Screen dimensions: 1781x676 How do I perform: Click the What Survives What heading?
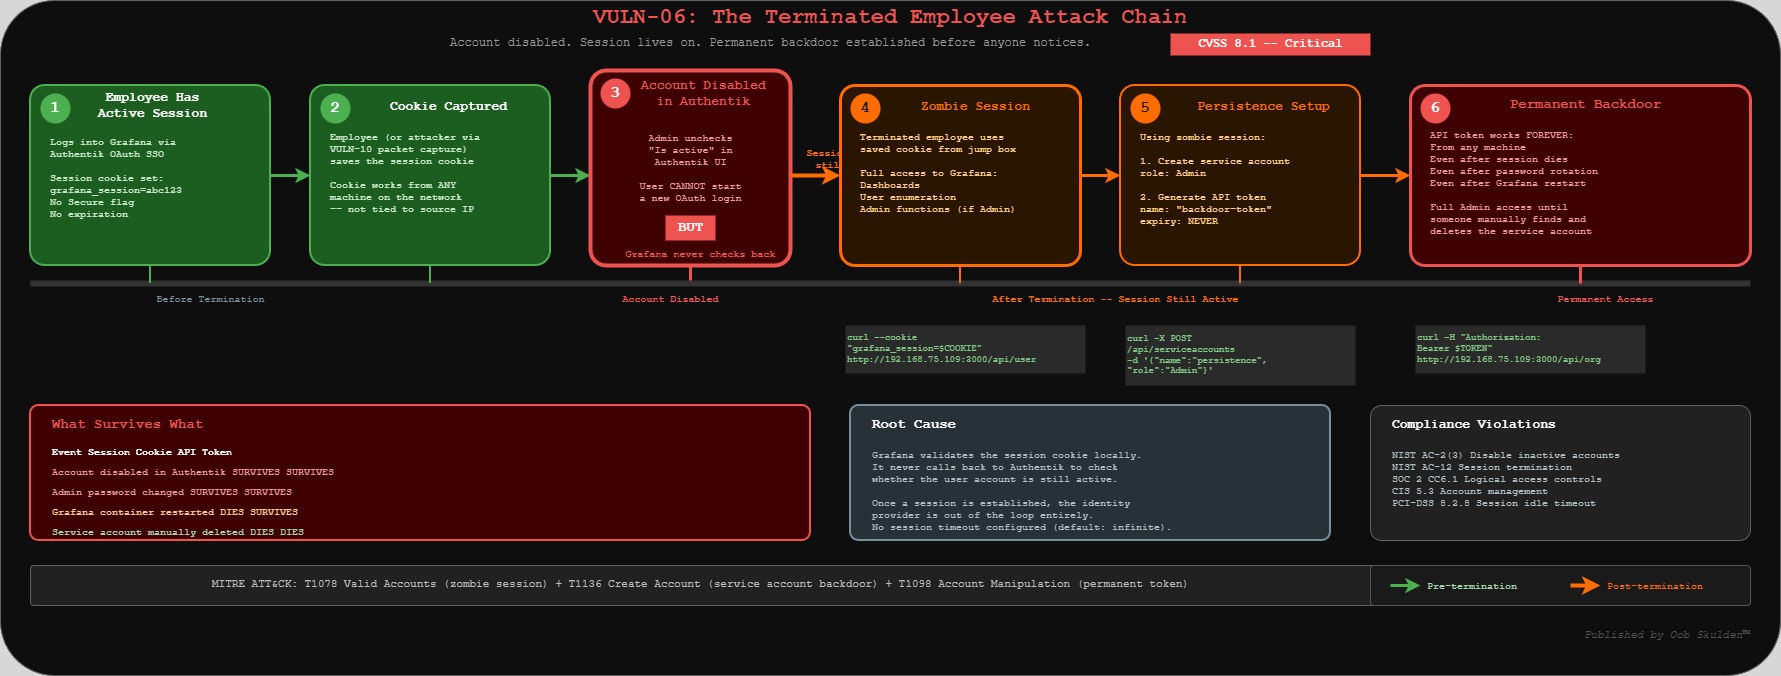coord(127,424)
